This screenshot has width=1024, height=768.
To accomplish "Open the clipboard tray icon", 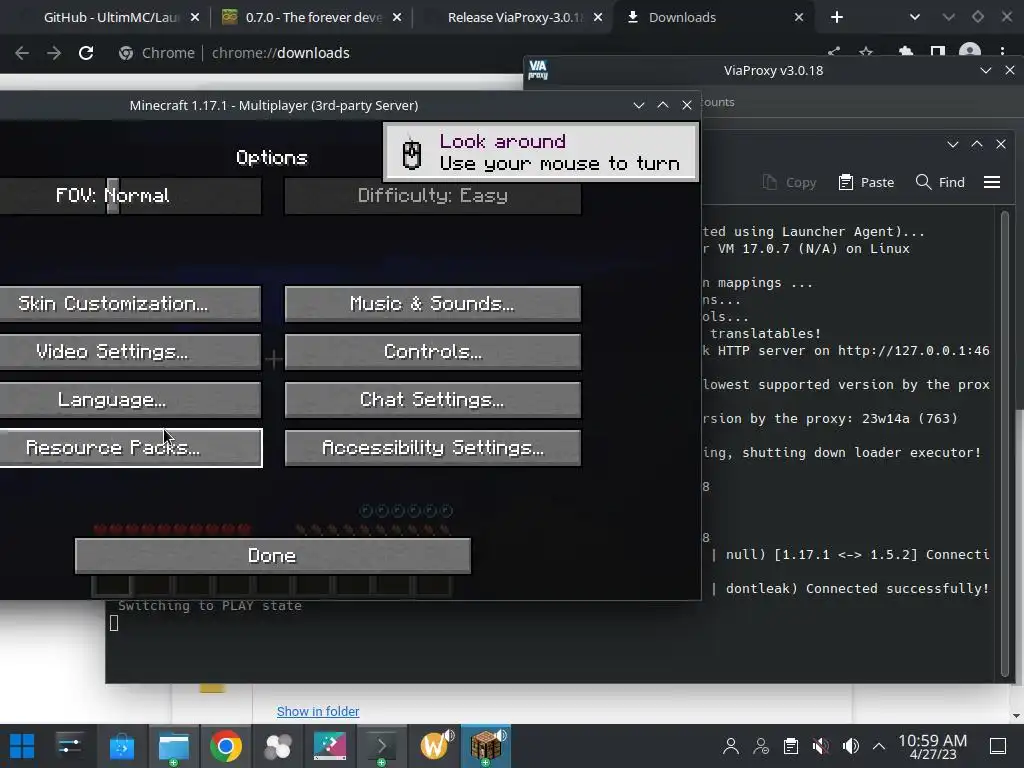I will coord(791,746).
